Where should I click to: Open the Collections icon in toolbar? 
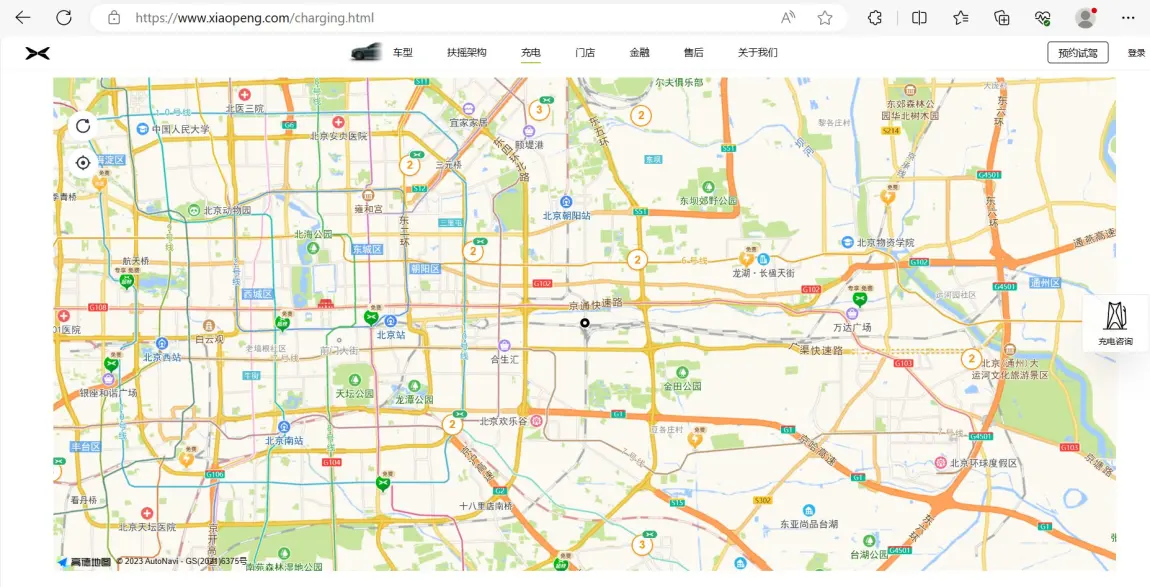tap(1002, 18)
